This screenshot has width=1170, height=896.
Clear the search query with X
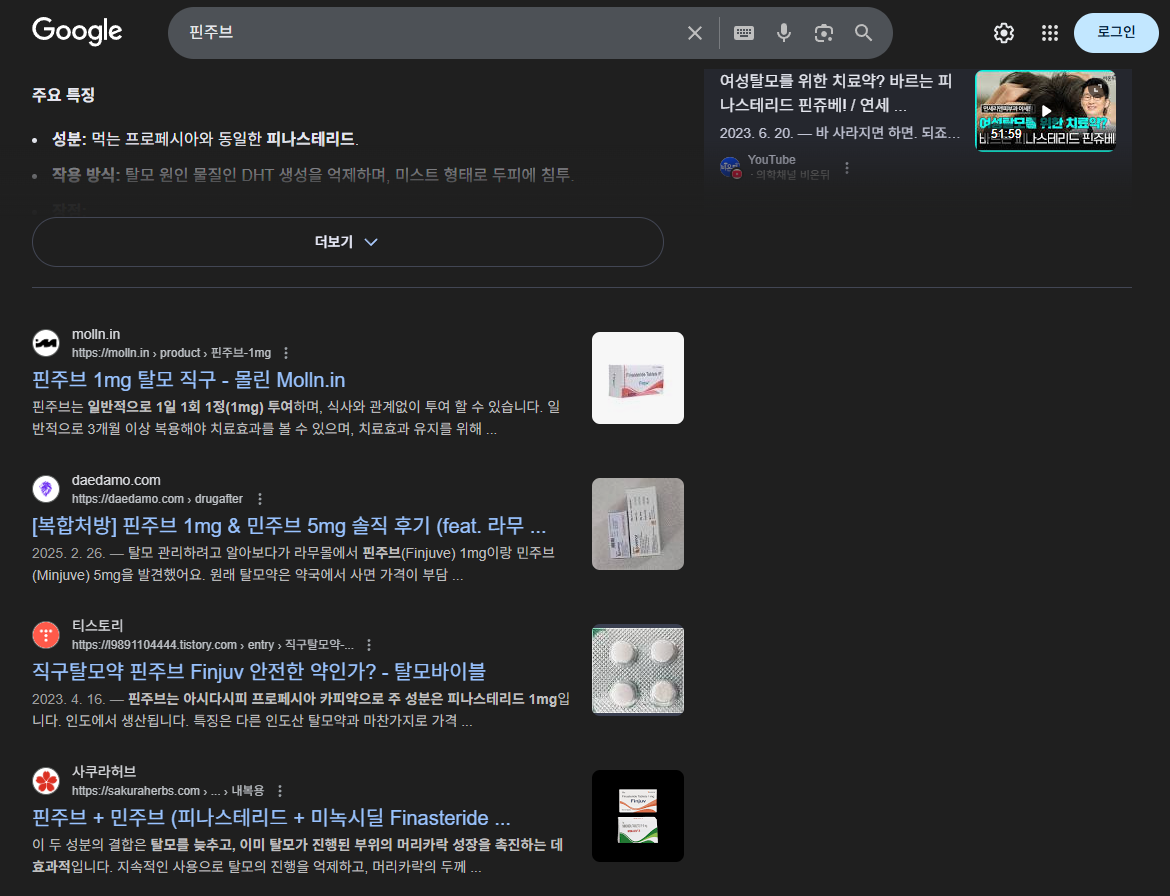pyautogui.click(x=695, y=33)
